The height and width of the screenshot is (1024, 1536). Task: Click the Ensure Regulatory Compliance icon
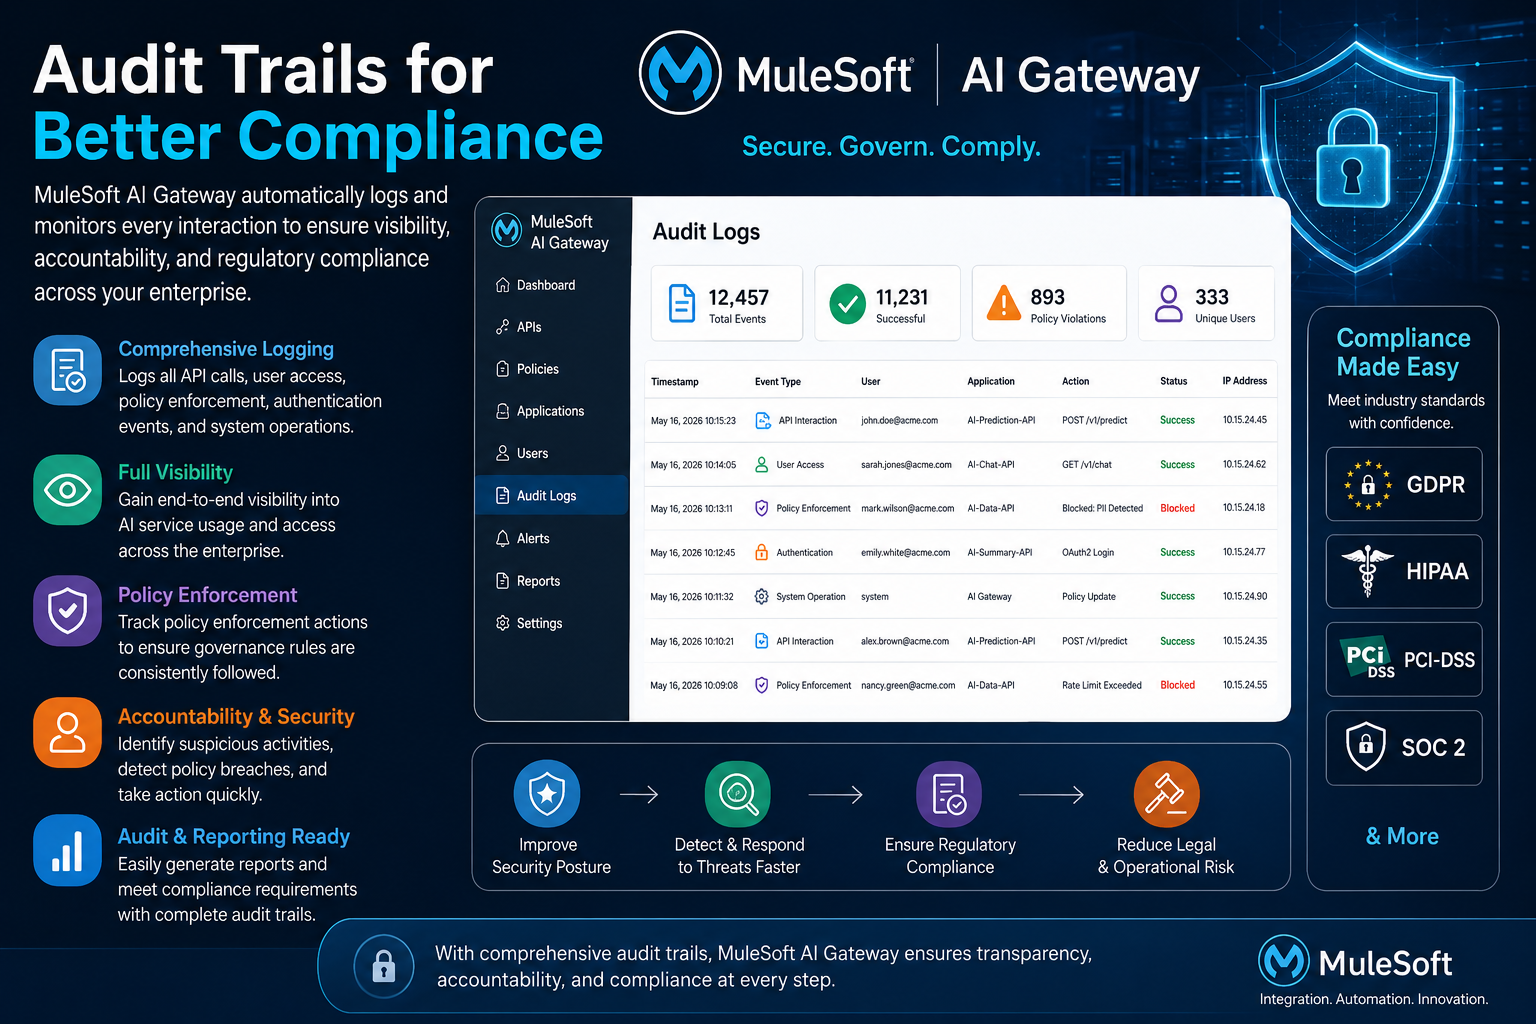pos(949,794)
